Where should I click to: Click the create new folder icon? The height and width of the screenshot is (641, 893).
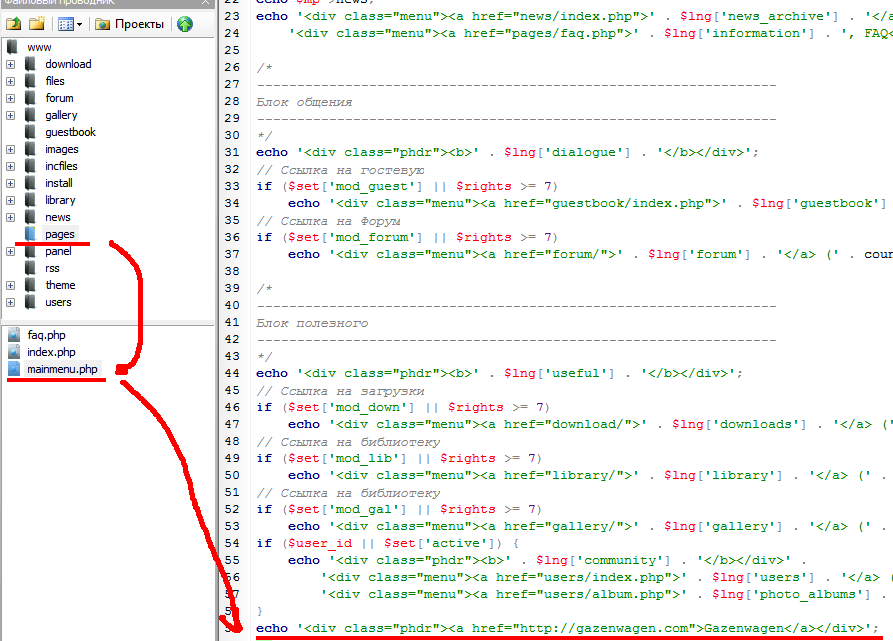(x=36, y=24)
